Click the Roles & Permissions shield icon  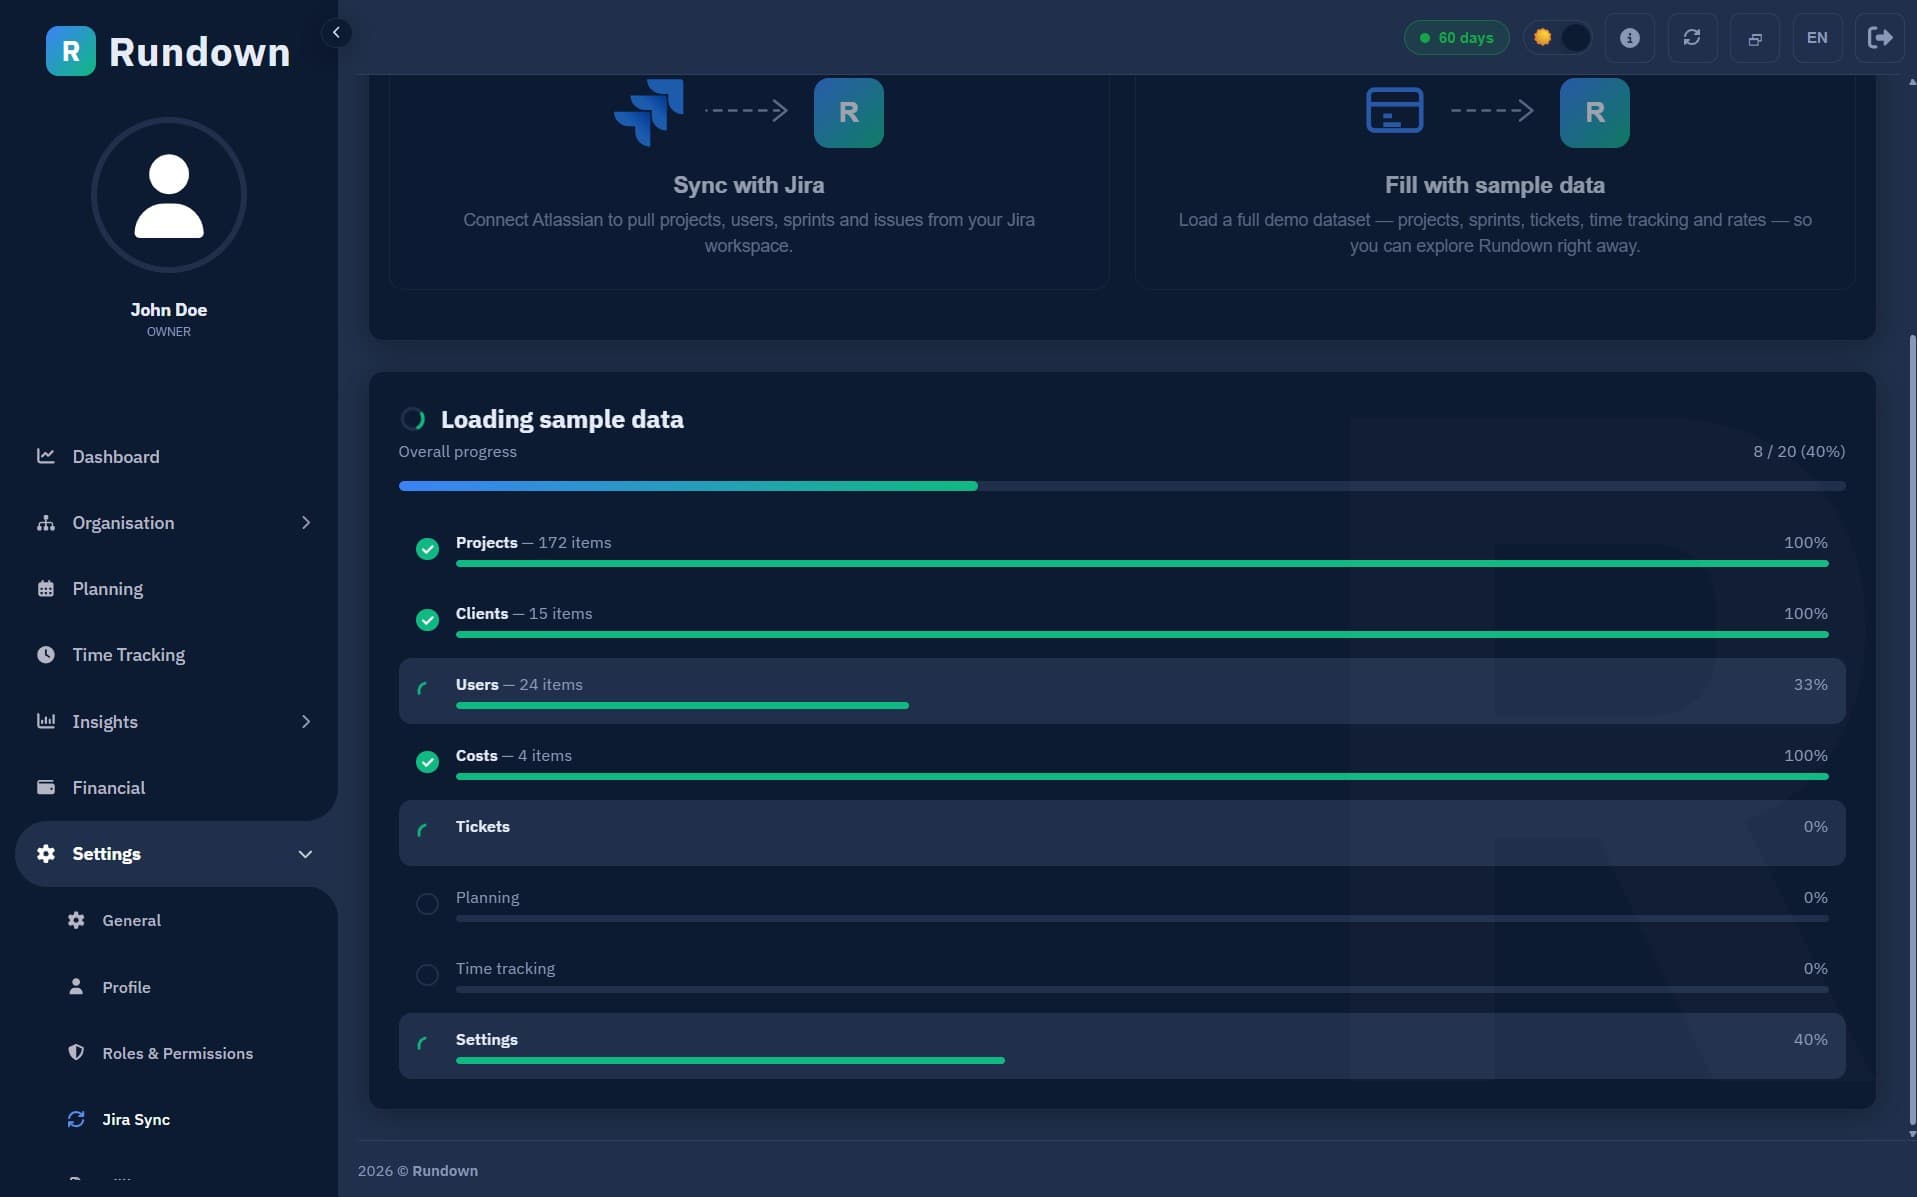pos(76,1053)
